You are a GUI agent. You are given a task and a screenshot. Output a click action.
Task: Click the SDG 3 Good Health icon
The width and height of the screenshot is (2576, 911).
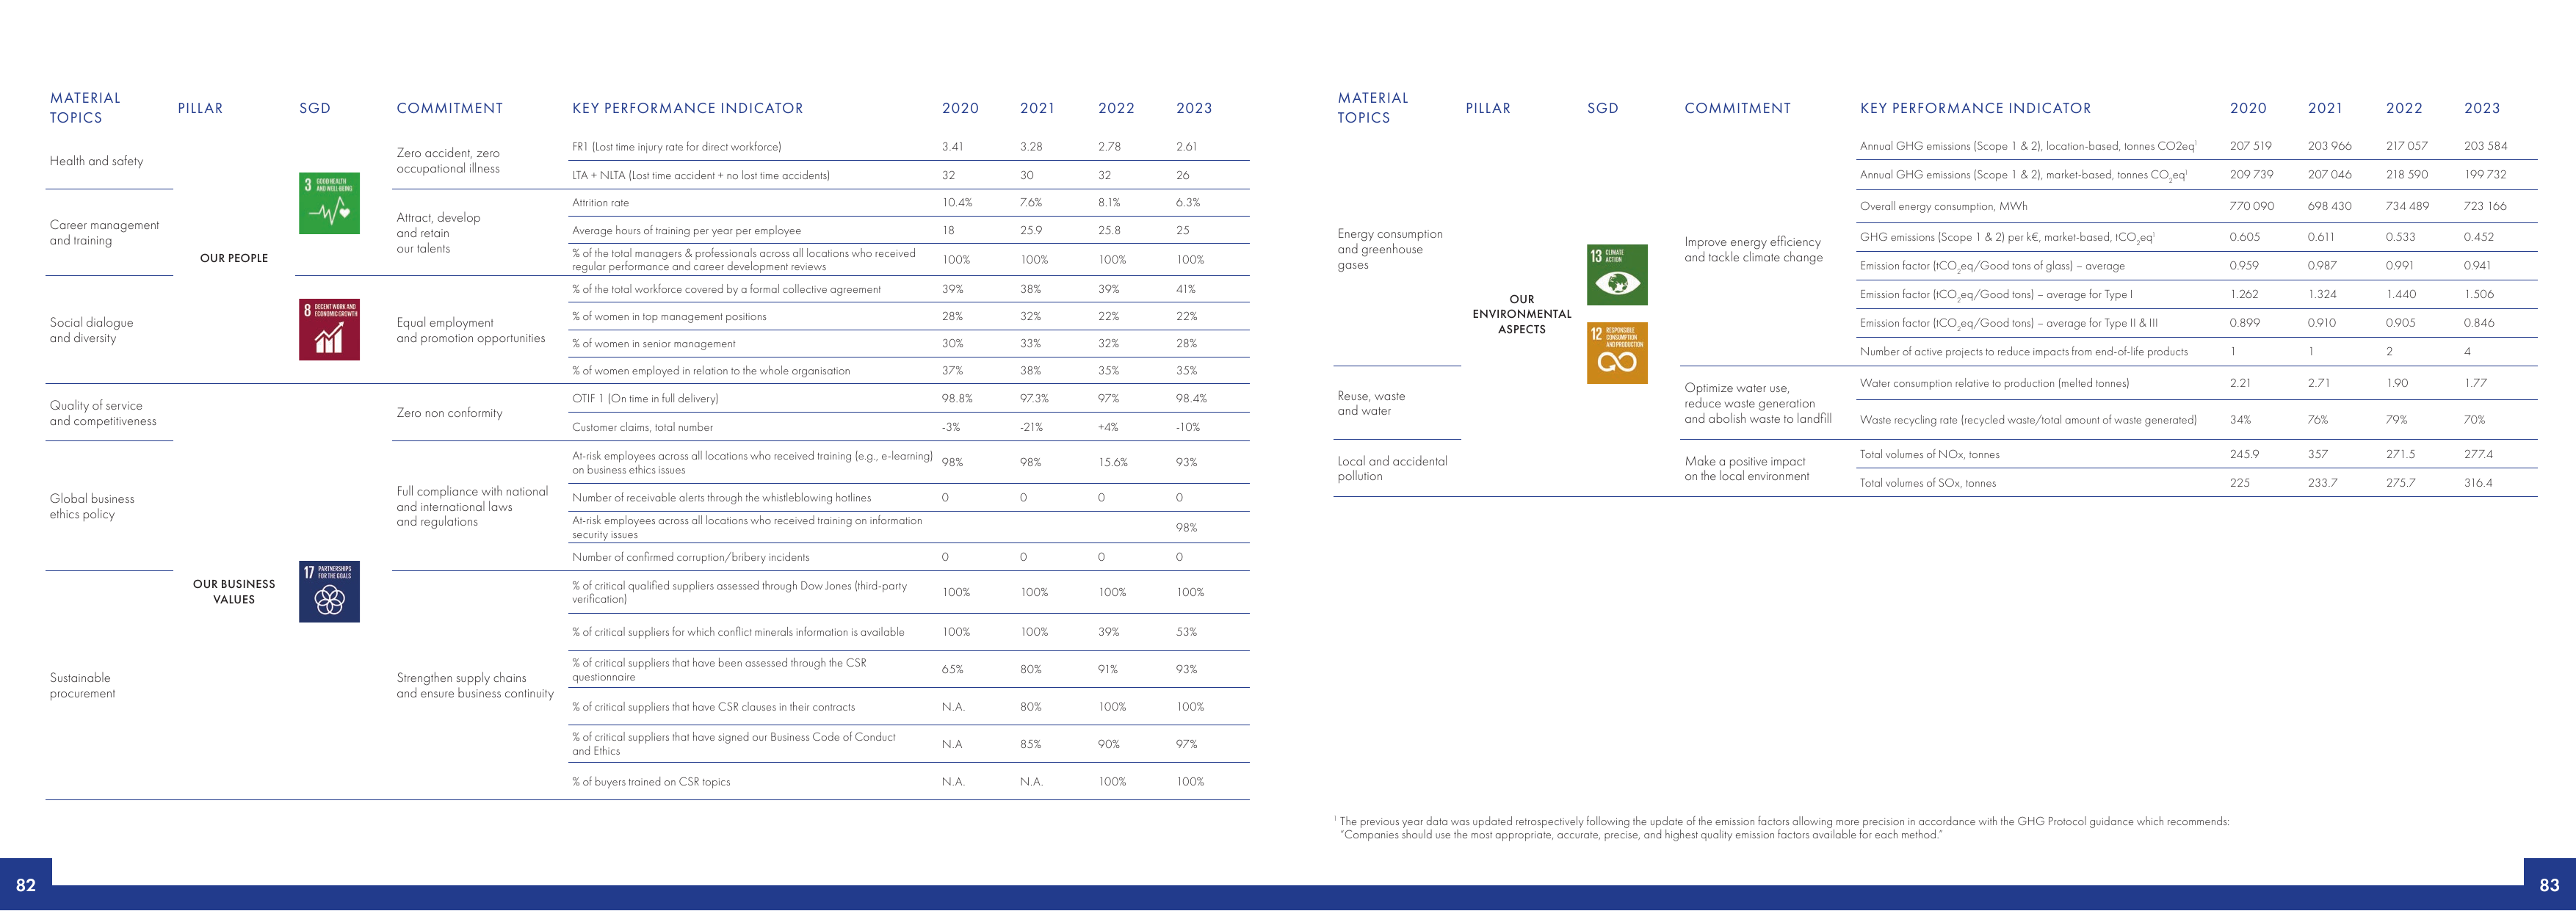point(329,203)
